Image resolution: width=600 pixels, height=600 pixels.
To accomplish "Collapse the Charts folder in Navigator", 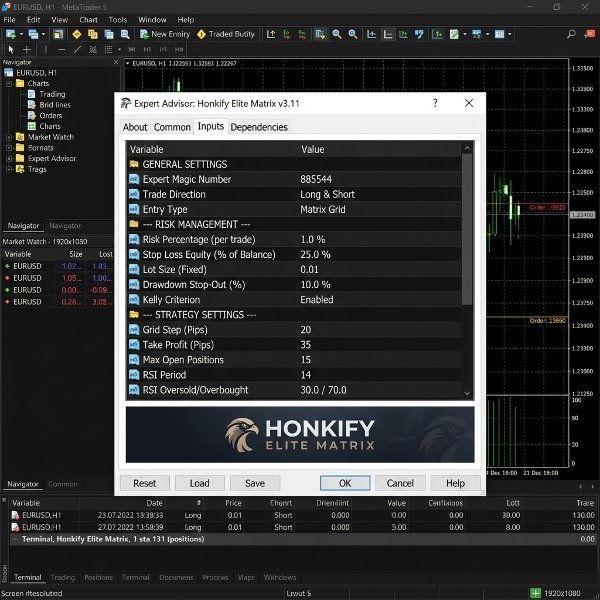I will click(x=9, y=83).
